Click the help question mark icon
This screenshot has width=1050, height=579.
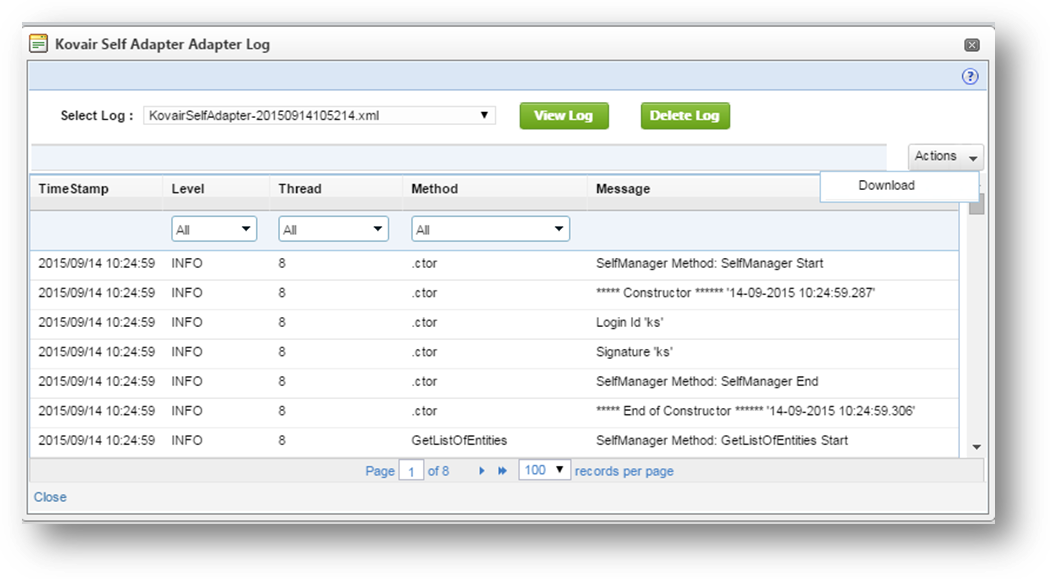pyautogui.click(x=968, y=74)
